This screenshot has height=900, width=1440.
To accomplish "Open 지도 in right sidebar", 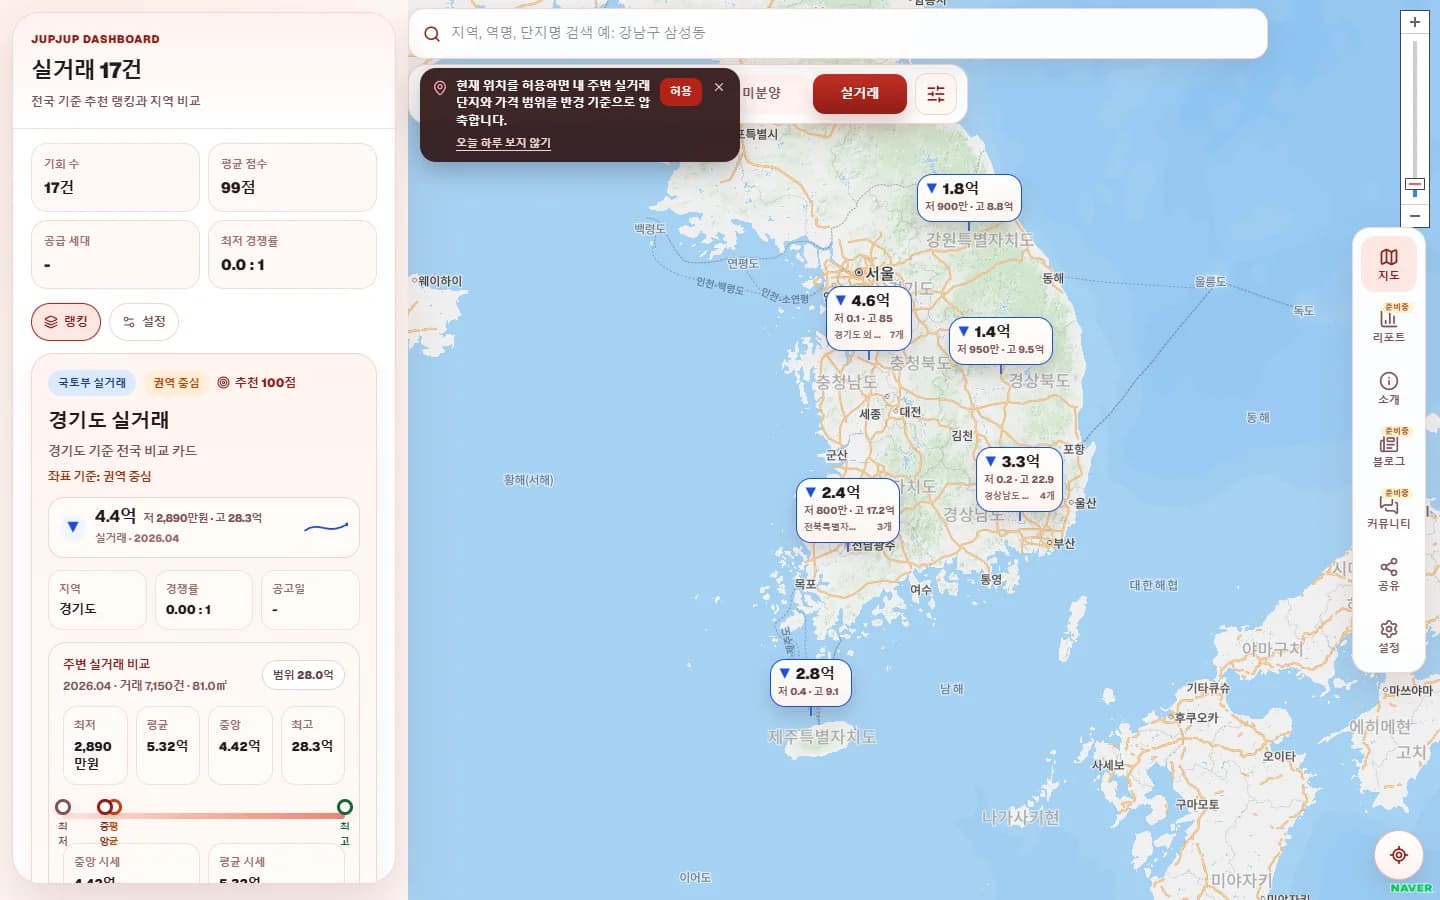I will pos(1389,264).
